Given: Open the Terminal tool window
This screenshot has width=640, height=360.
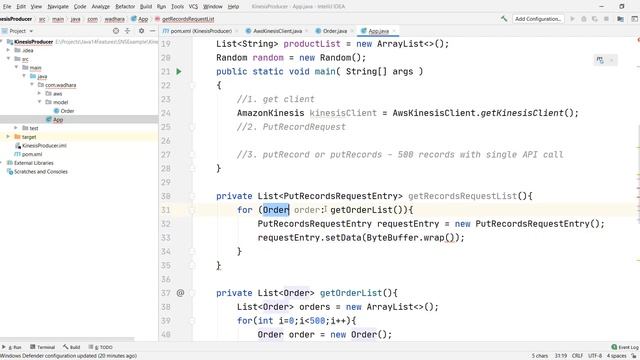Looking at the screenshot, I should click(x=42, y=347).
